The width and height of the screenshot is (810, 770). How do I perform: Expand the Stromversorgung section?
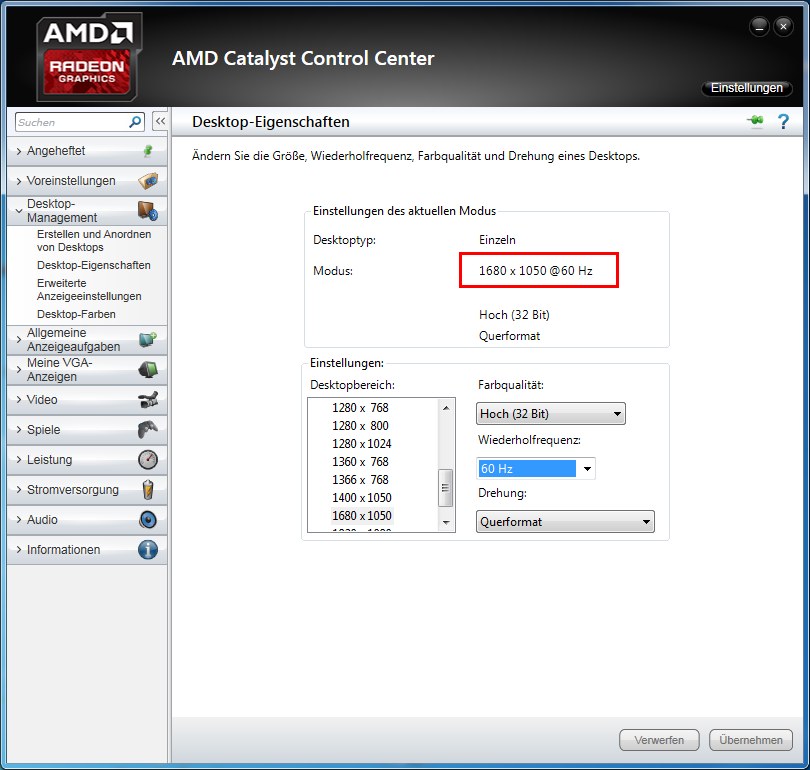click(x=19, y=490)
